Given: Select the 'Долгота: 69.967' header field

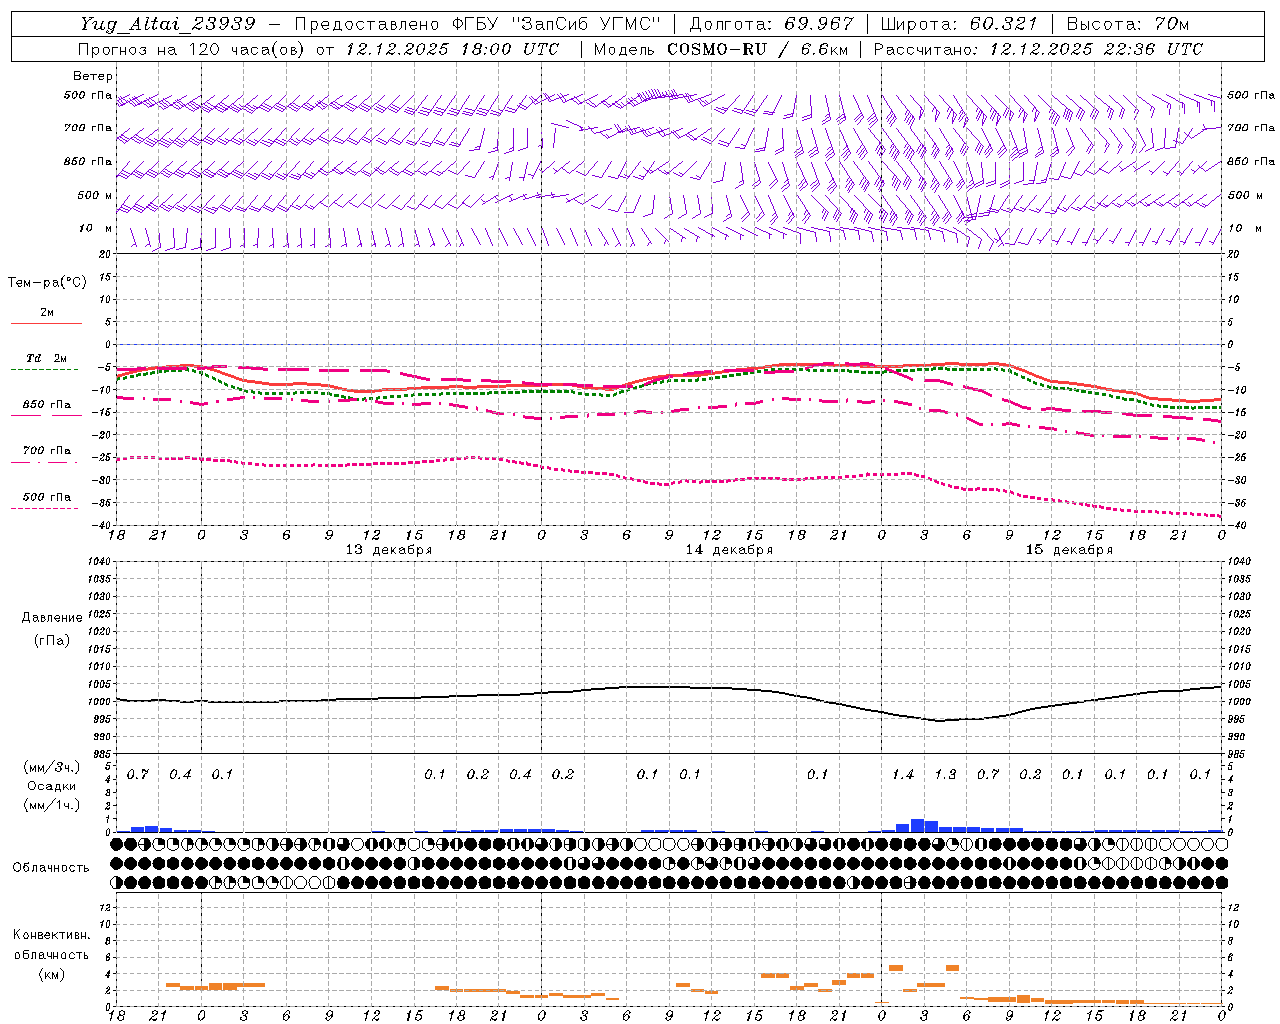Looking at the screenshot, I should point(772,24).
